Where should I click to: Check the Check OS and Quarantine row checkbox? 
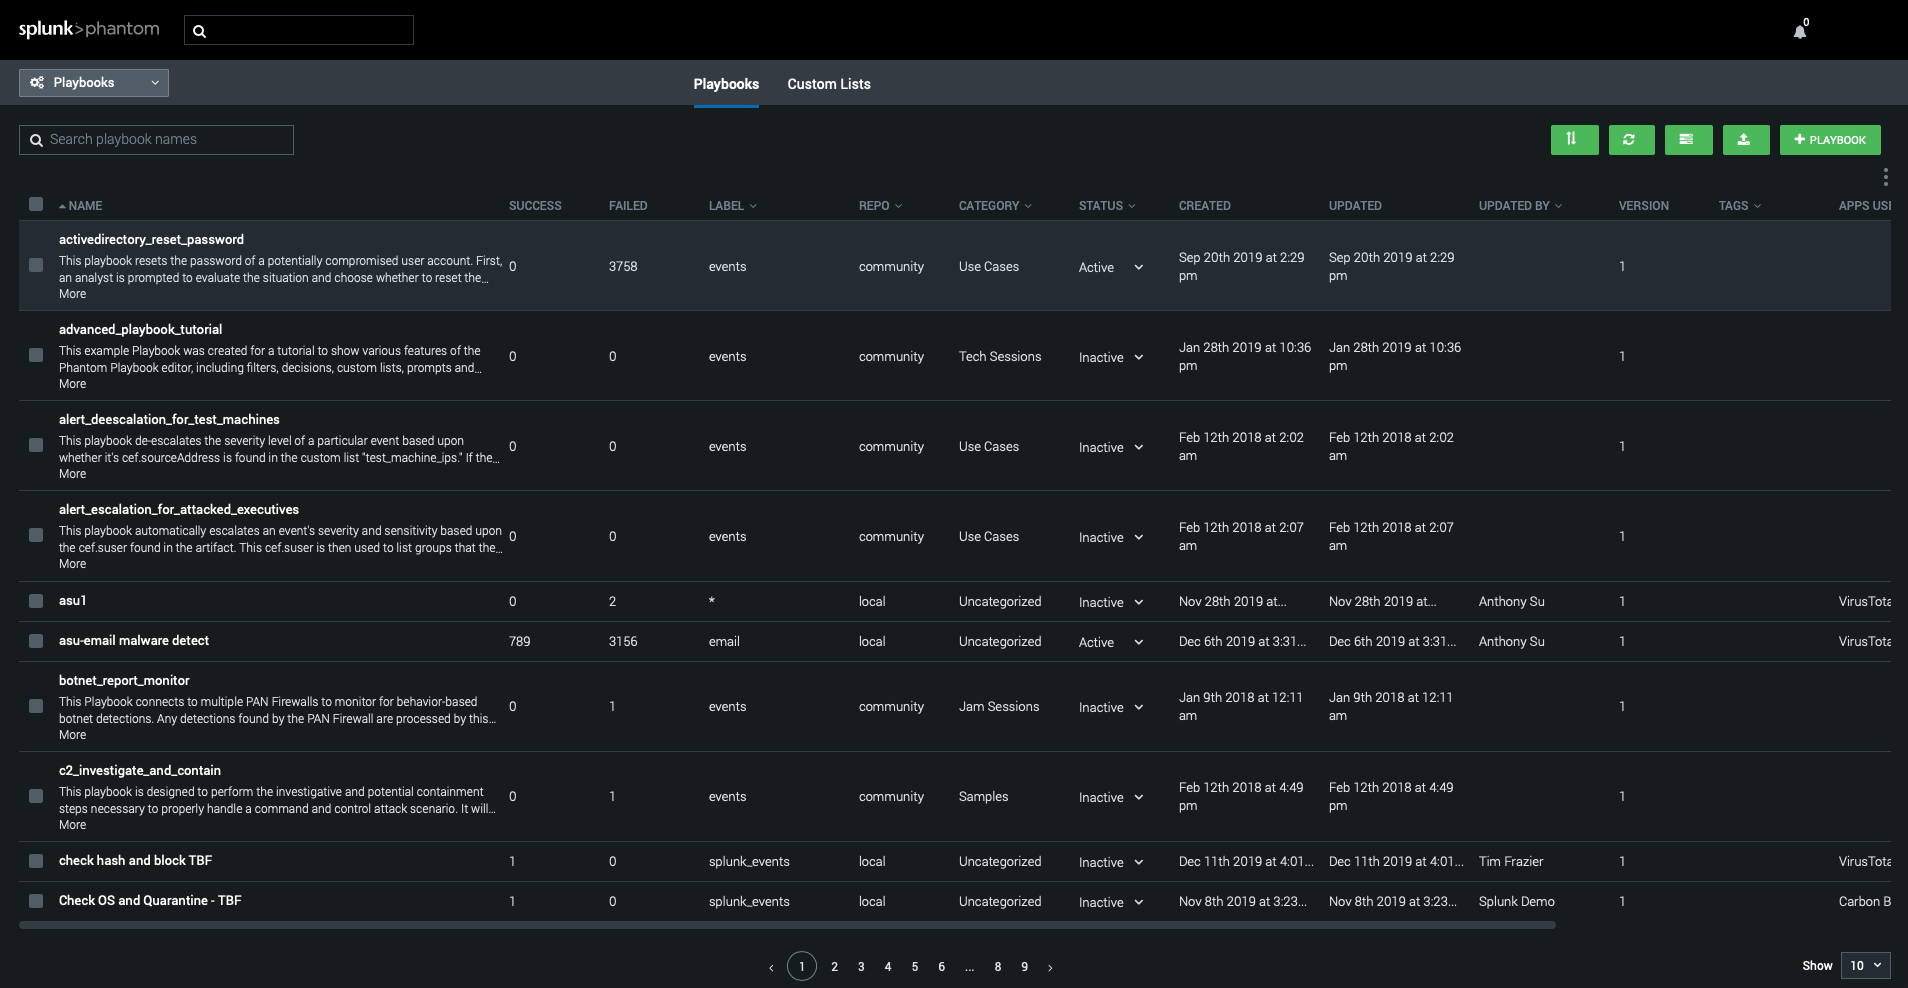point(36,901)
